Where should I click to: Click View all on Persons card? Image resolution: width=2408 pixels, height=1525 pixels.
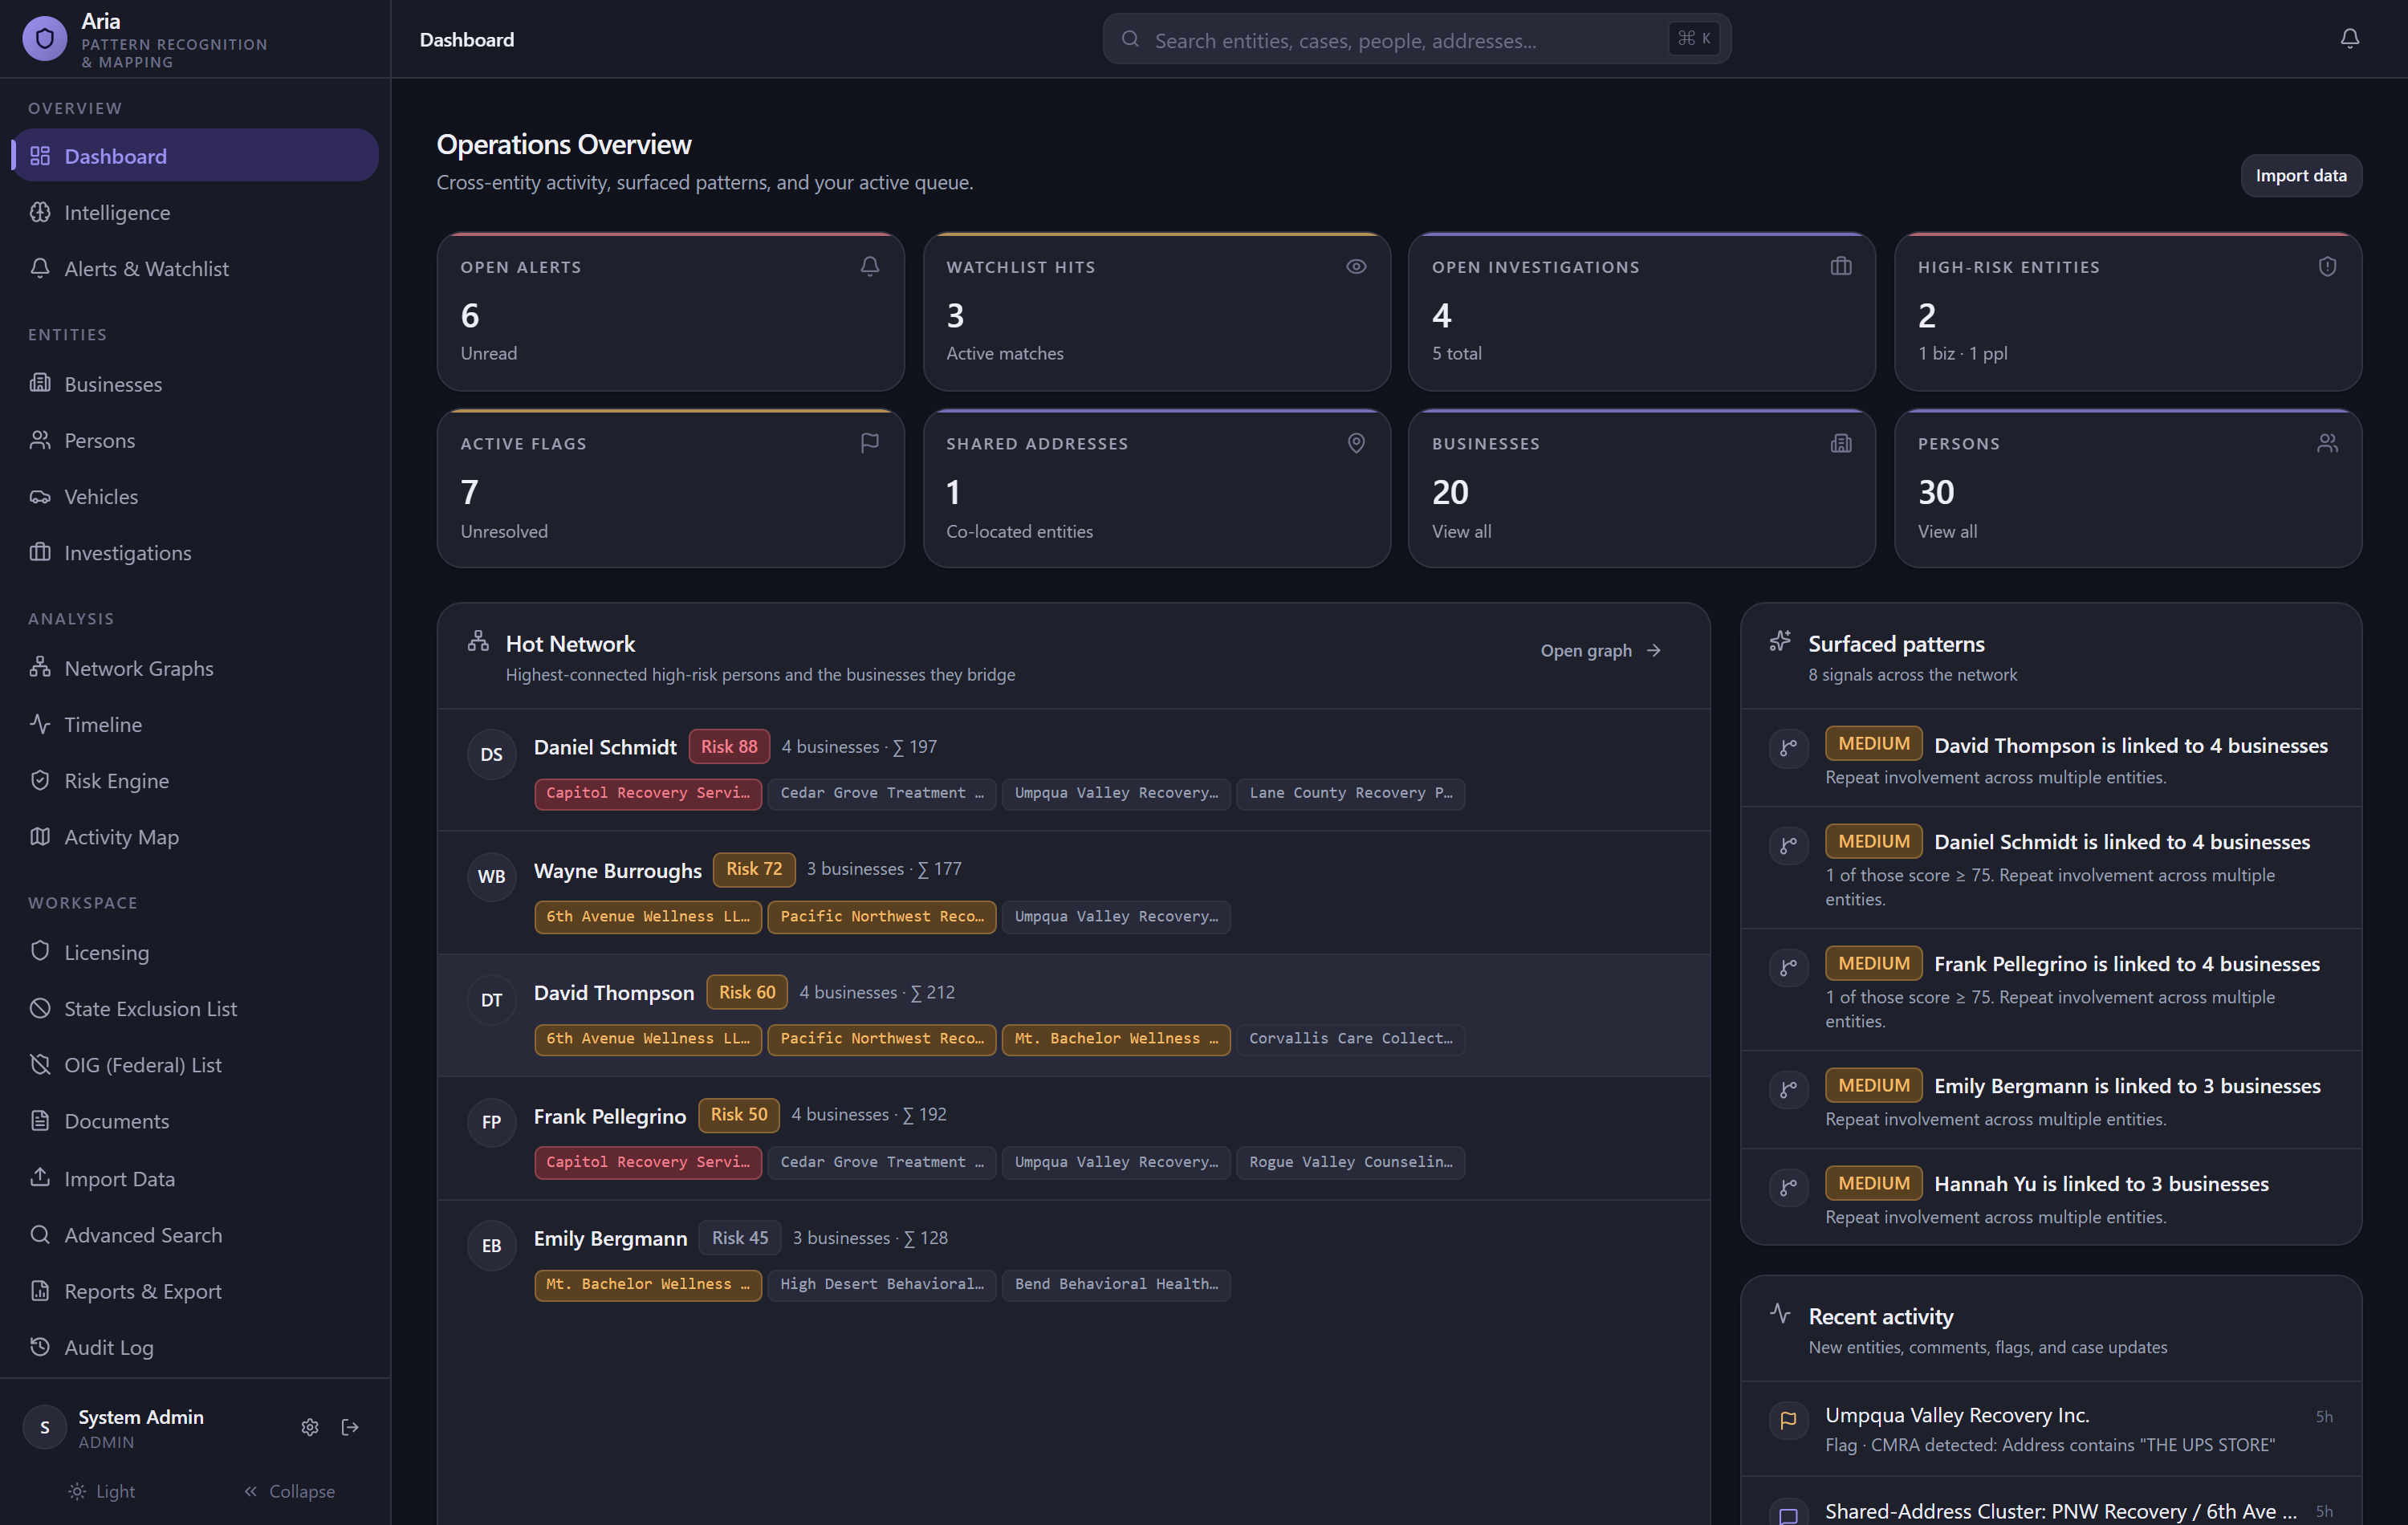pos(1947,531)
